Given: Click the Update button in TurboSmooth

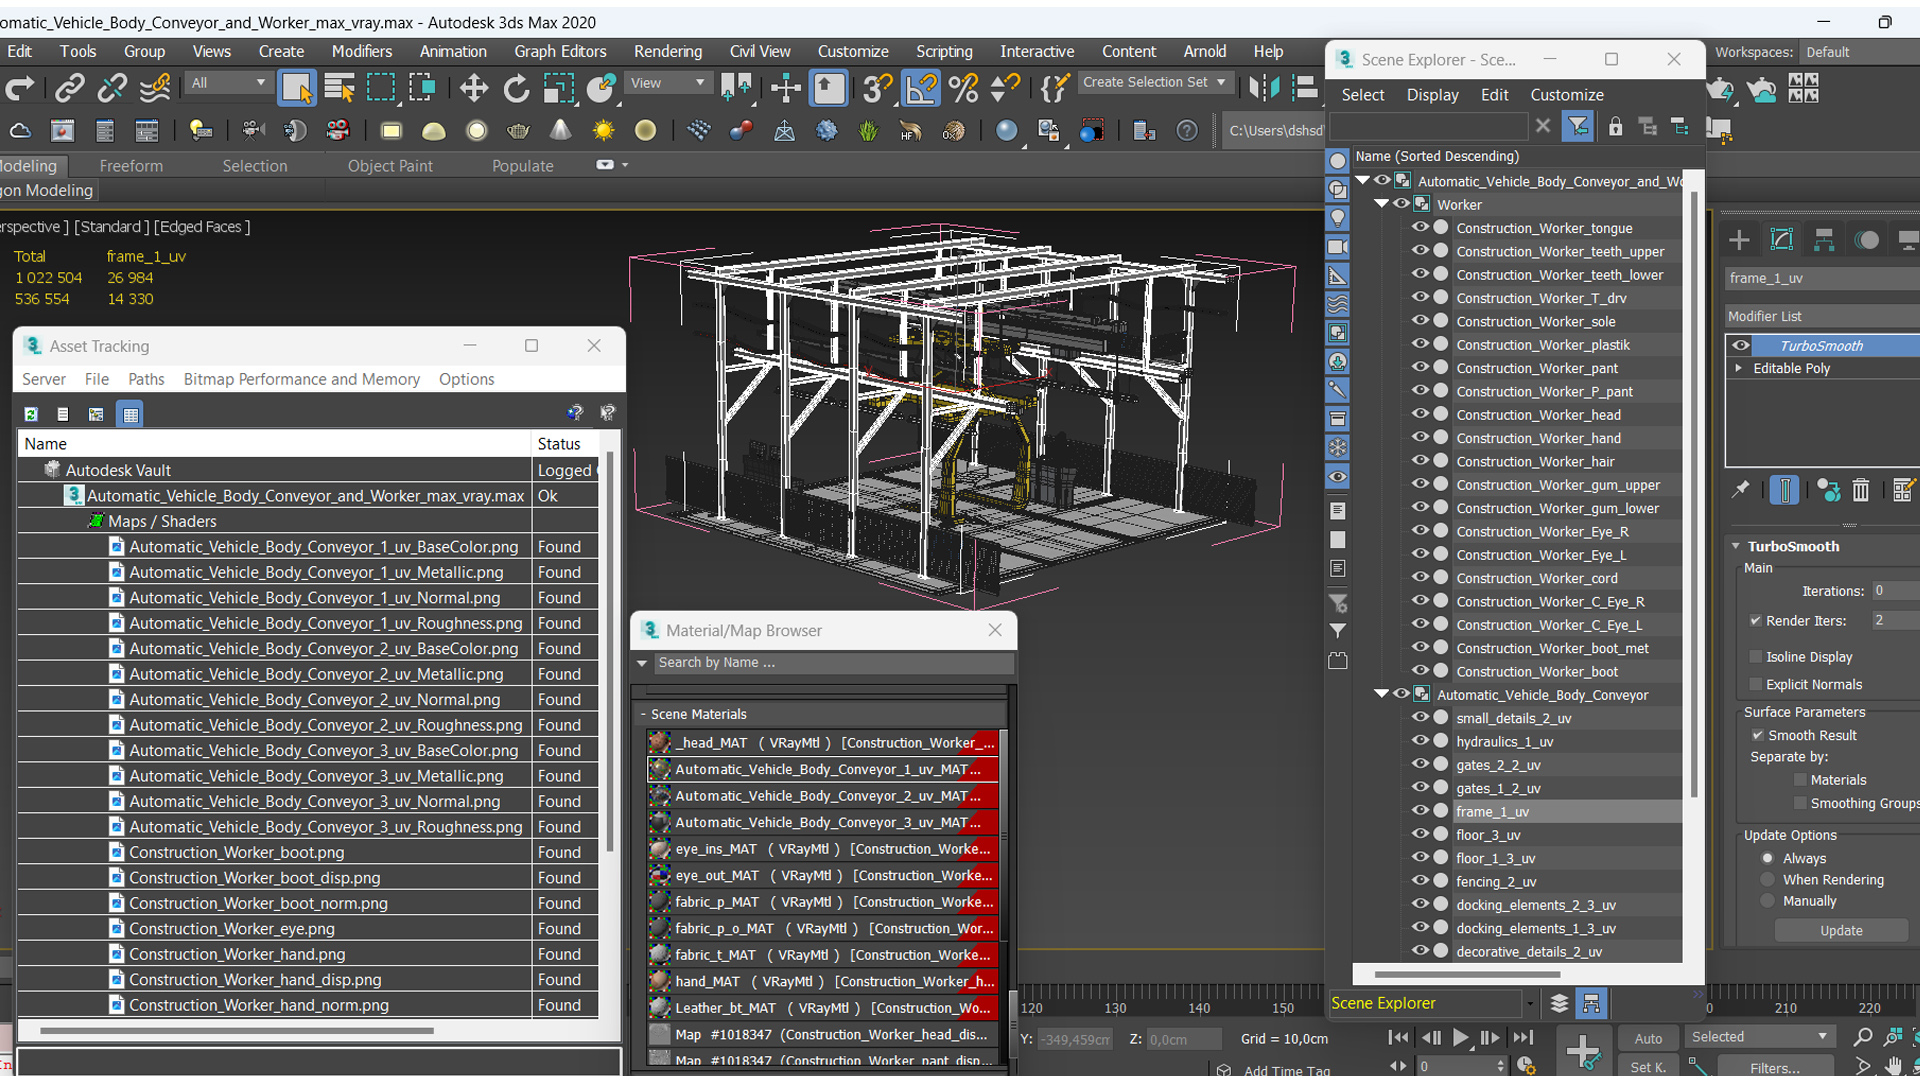Looking at the screenshot, I should pos(1841,930).
